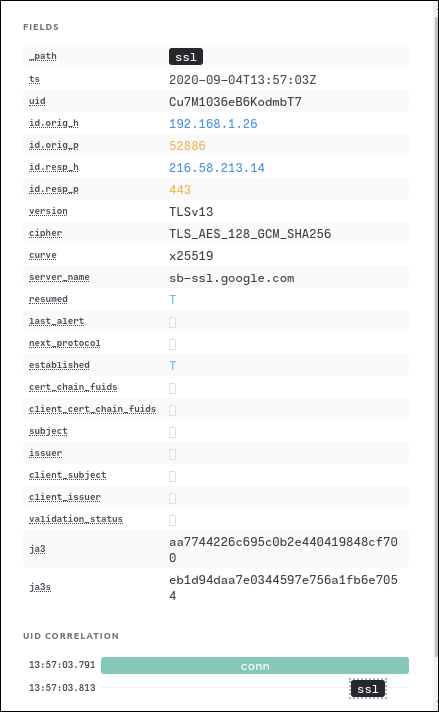This screenshot has height=712, width=439.
Task: Select the ssl tag in UID correlation
Action: [368, 688]
